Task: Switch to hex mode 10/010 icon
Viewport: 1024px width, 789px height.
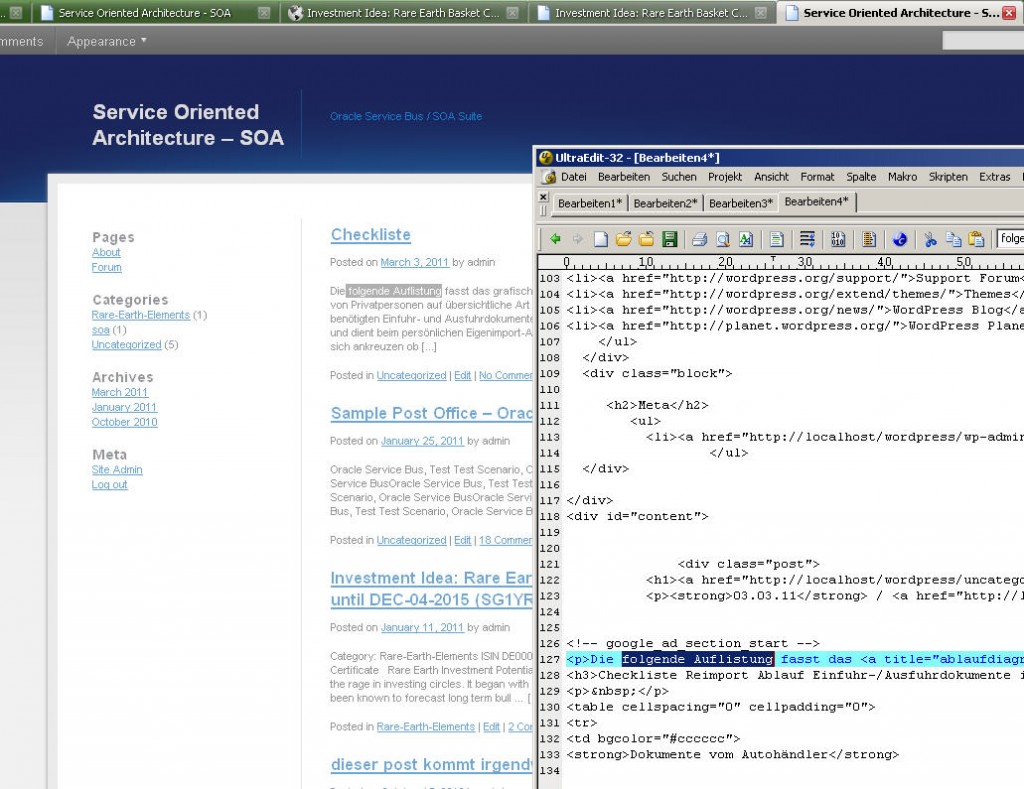Action: click(x=838, y=239)
